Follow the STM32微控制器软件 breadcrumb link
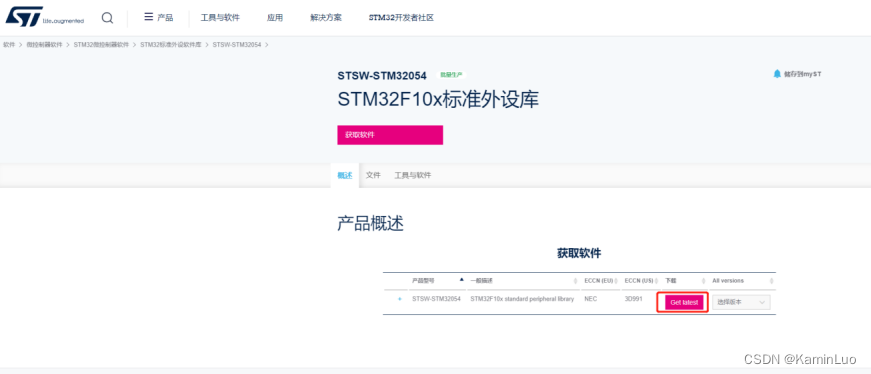 pos(101,44)
